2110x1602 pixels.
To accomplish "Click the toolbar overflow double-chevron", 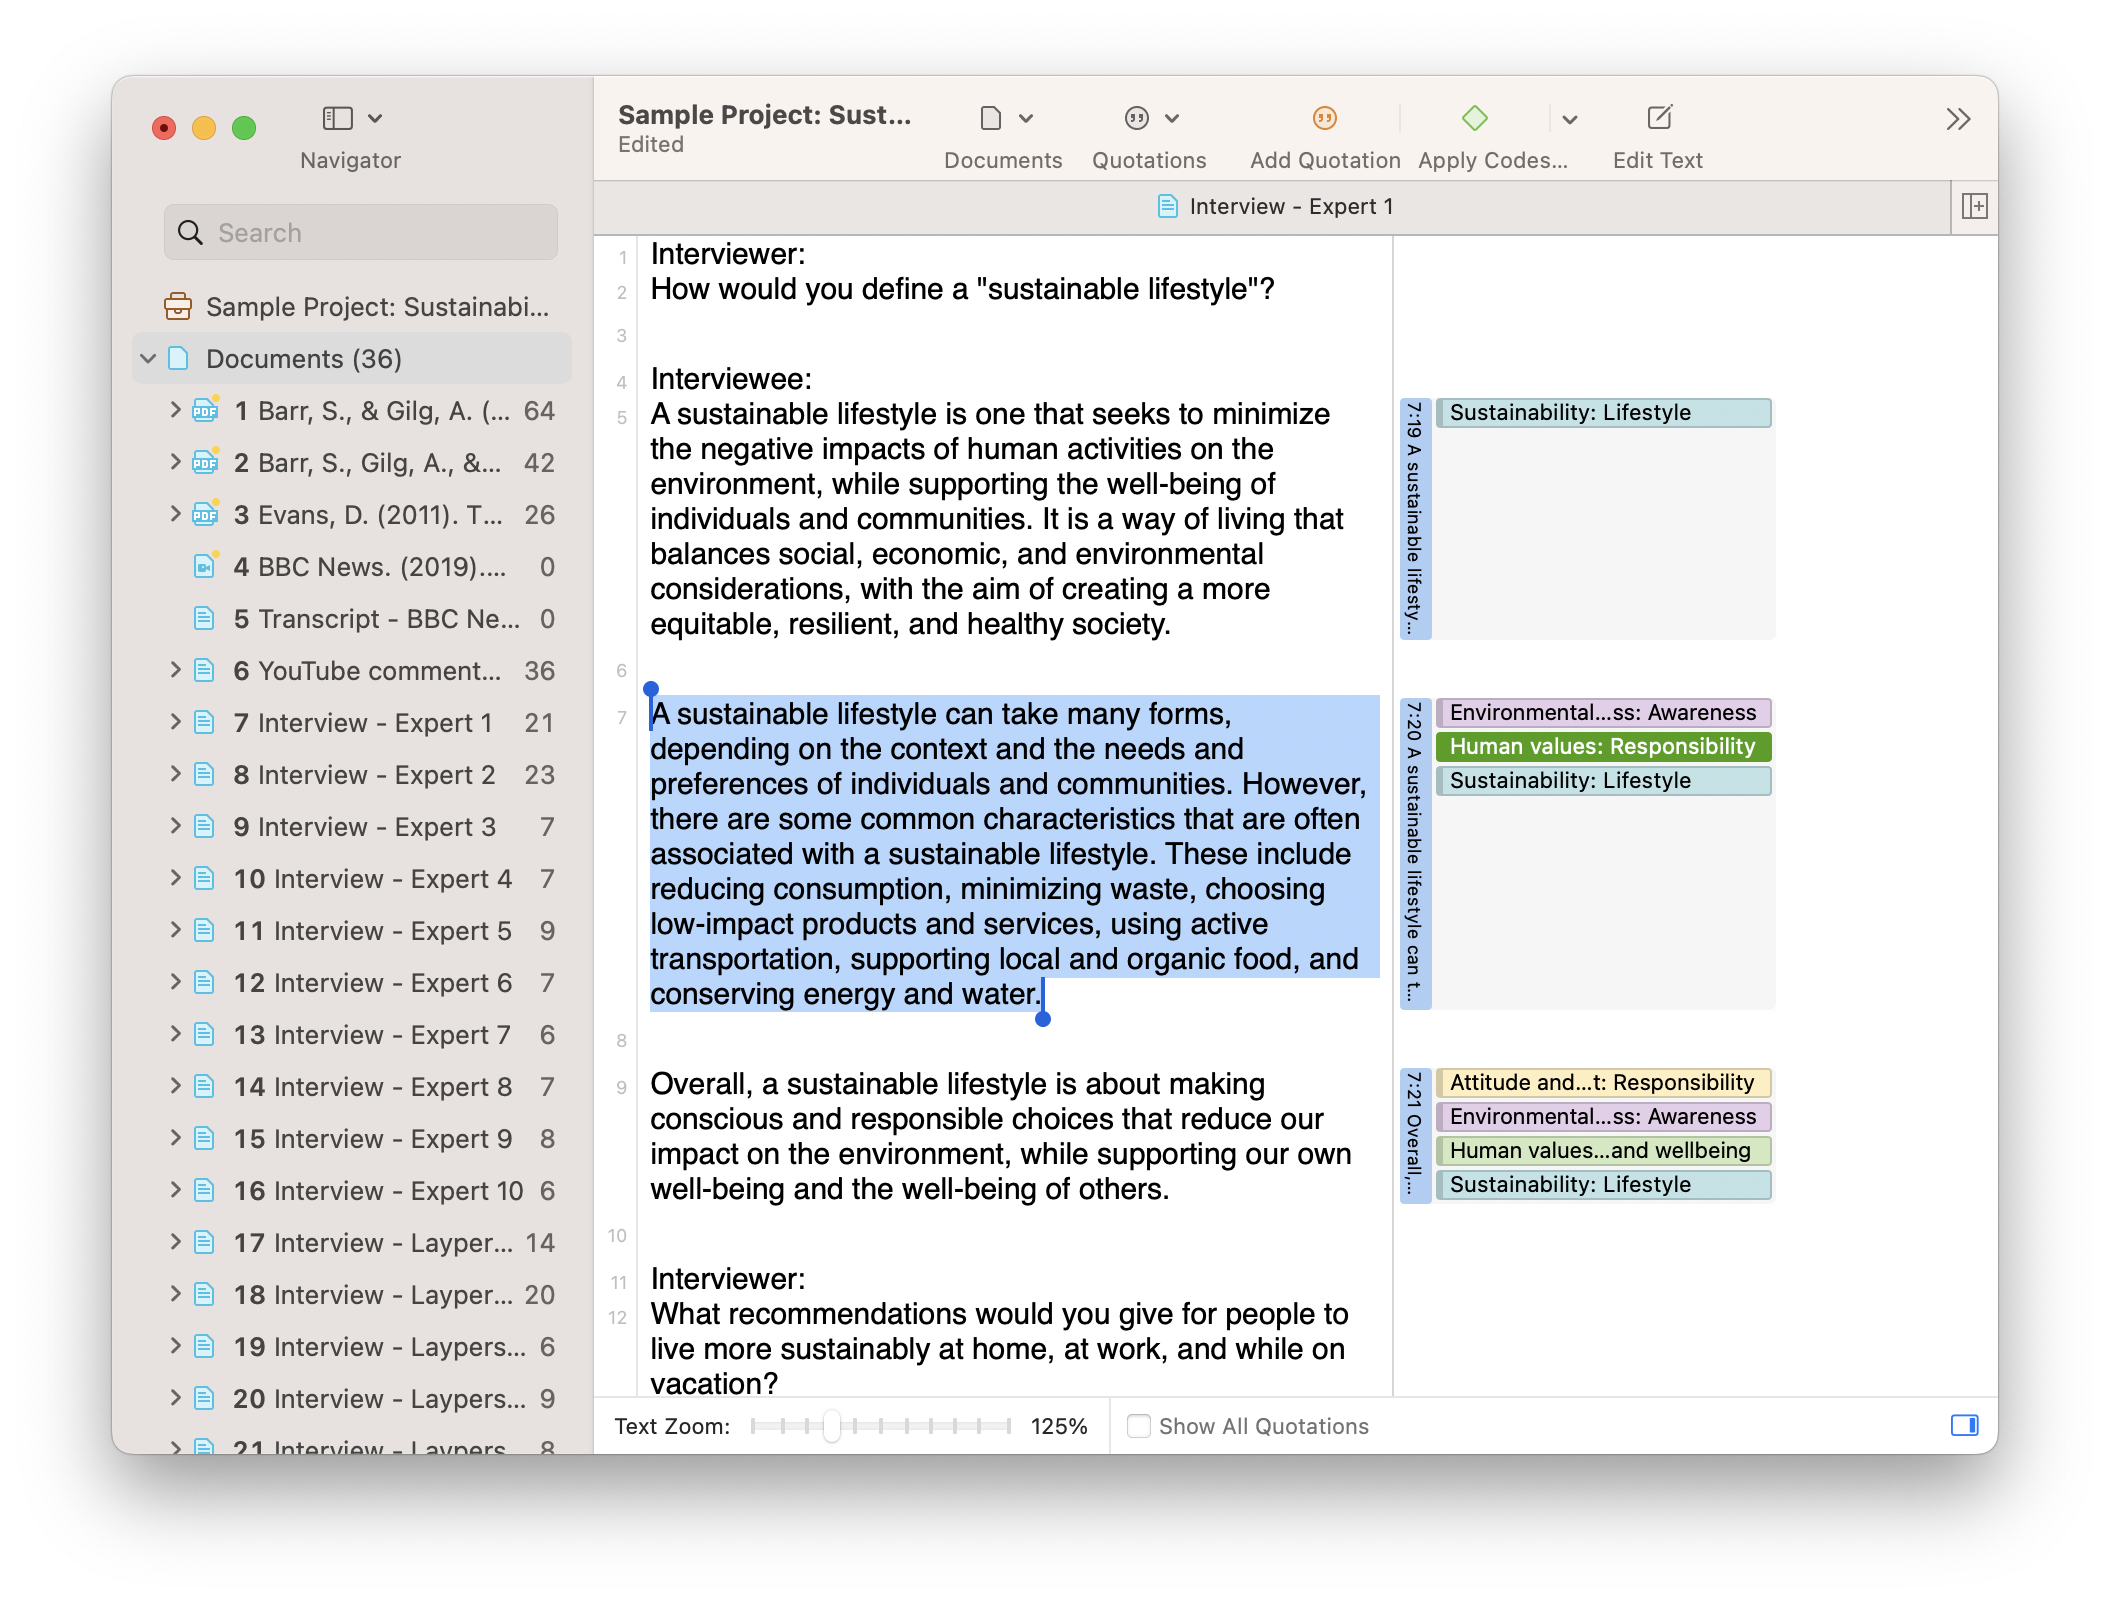I will click(1957, 120).
